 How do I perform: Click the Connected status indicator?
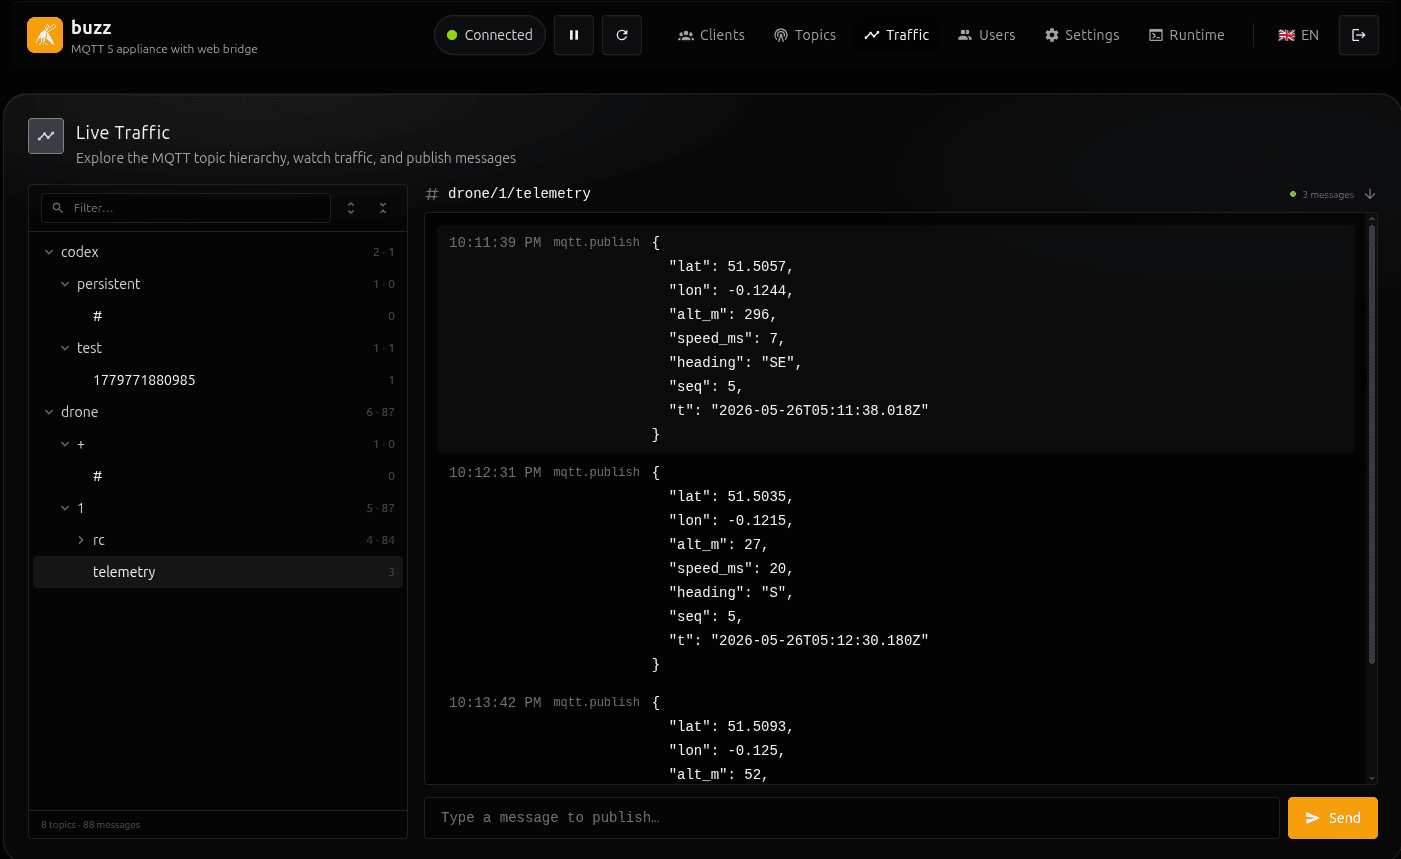pos(490,35)
